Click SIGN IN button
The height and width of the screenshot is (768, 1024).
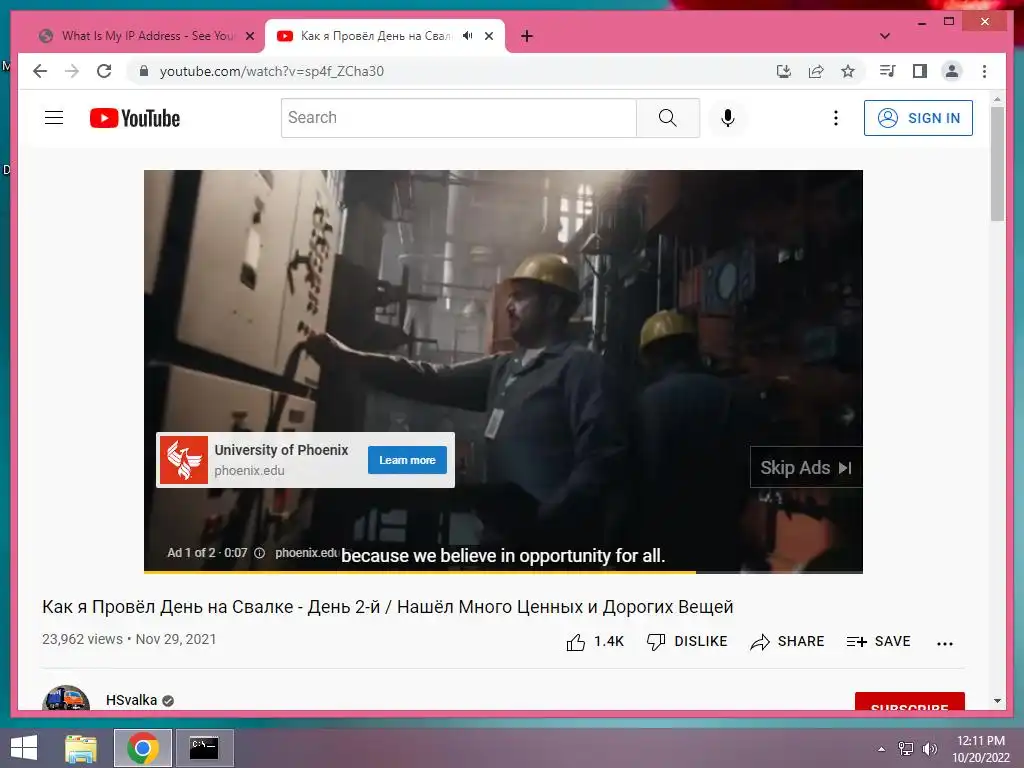(x=918, y=118)
